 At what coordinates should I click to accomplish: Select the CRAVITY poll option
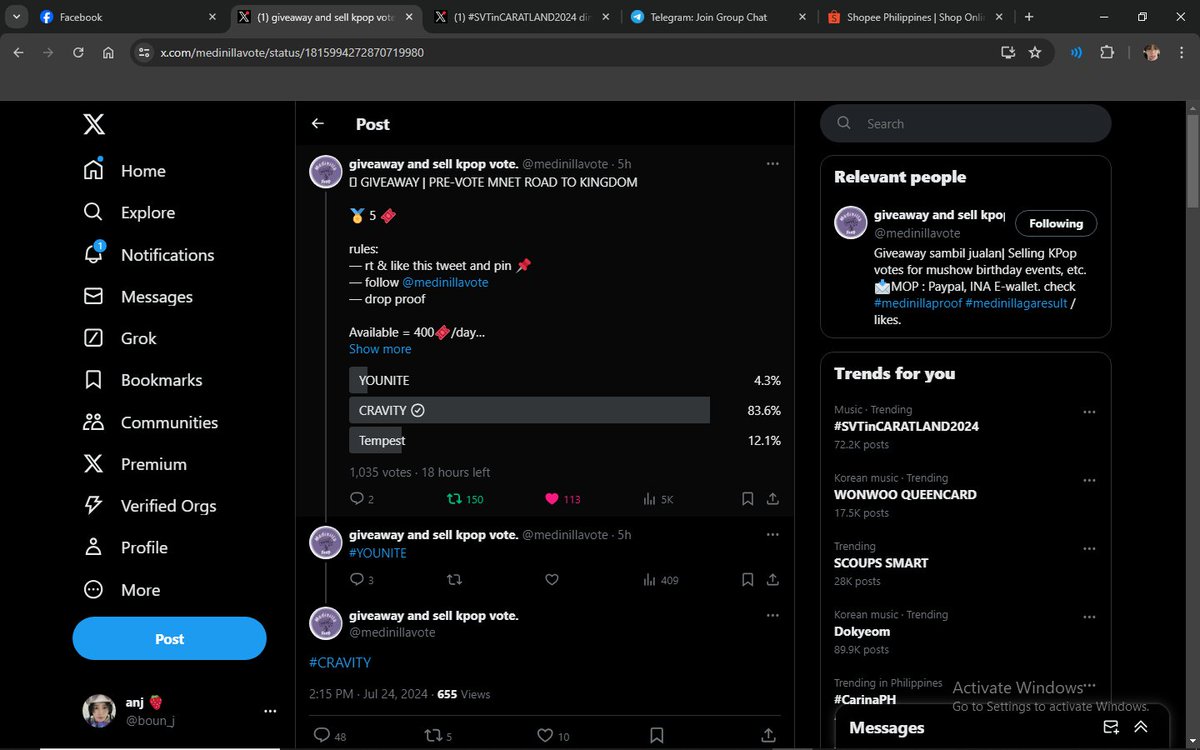click(x=565, y=410)
